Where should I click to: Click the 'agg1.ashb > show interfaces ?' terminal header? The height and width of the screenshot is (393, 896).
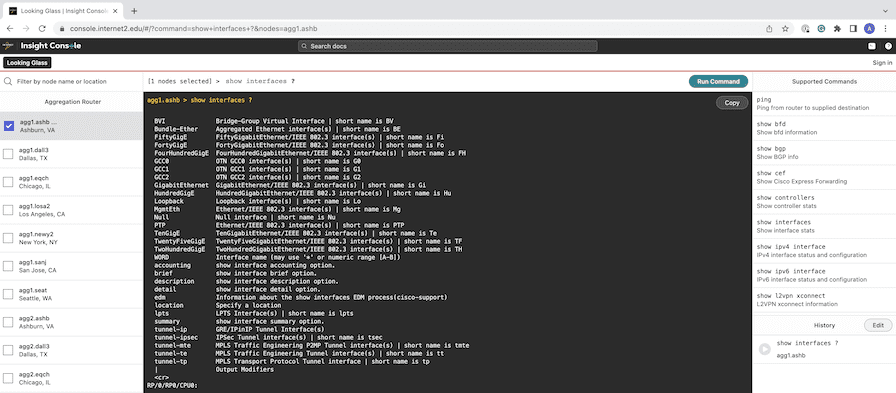pos(199,101)
